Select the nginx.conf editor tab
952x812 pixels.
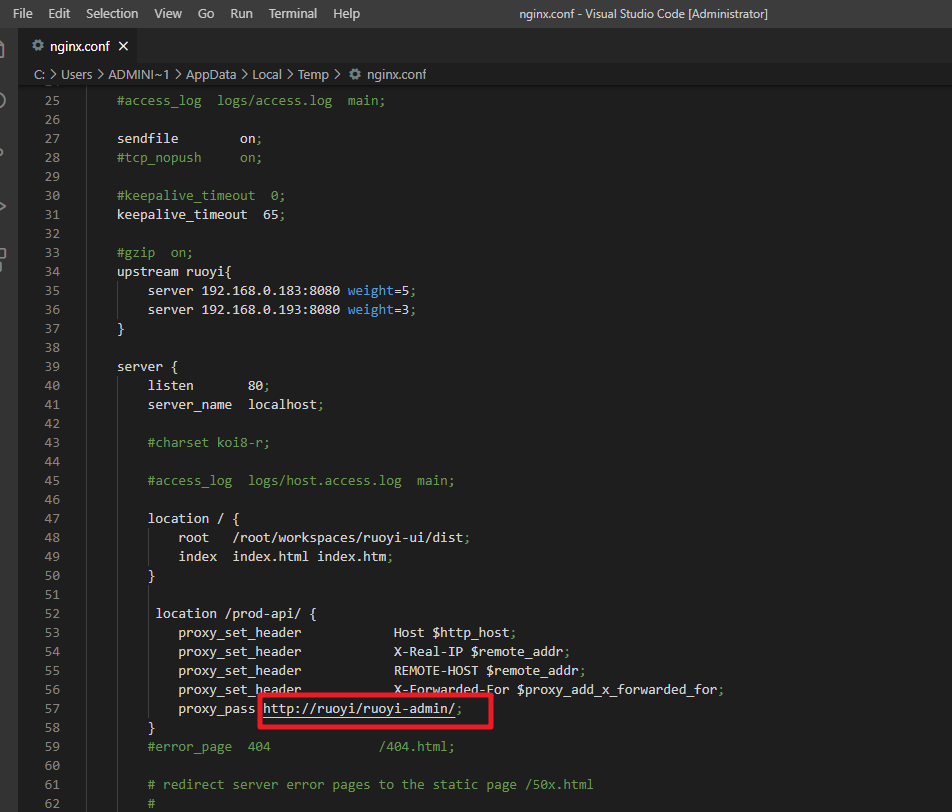(80, 46)
